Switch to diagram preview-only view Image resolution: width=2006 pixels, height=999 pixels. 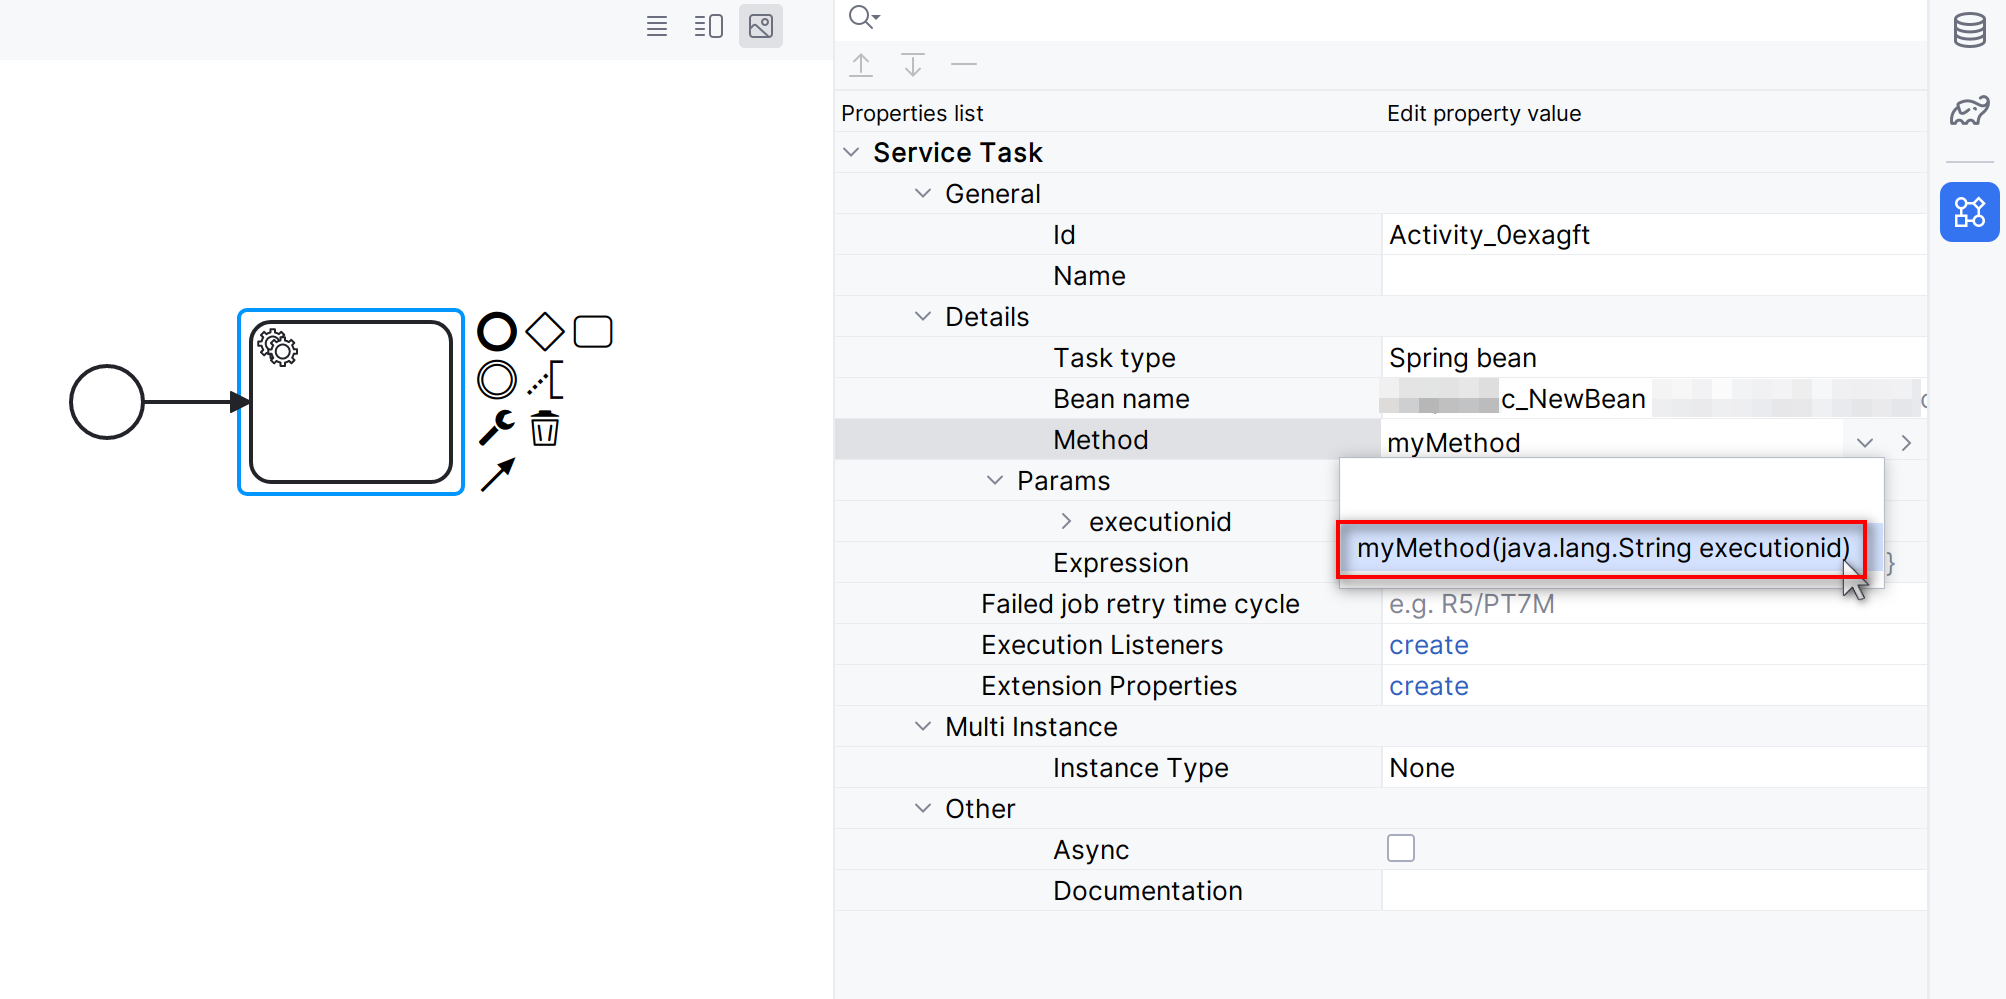[x=761, y=26]
